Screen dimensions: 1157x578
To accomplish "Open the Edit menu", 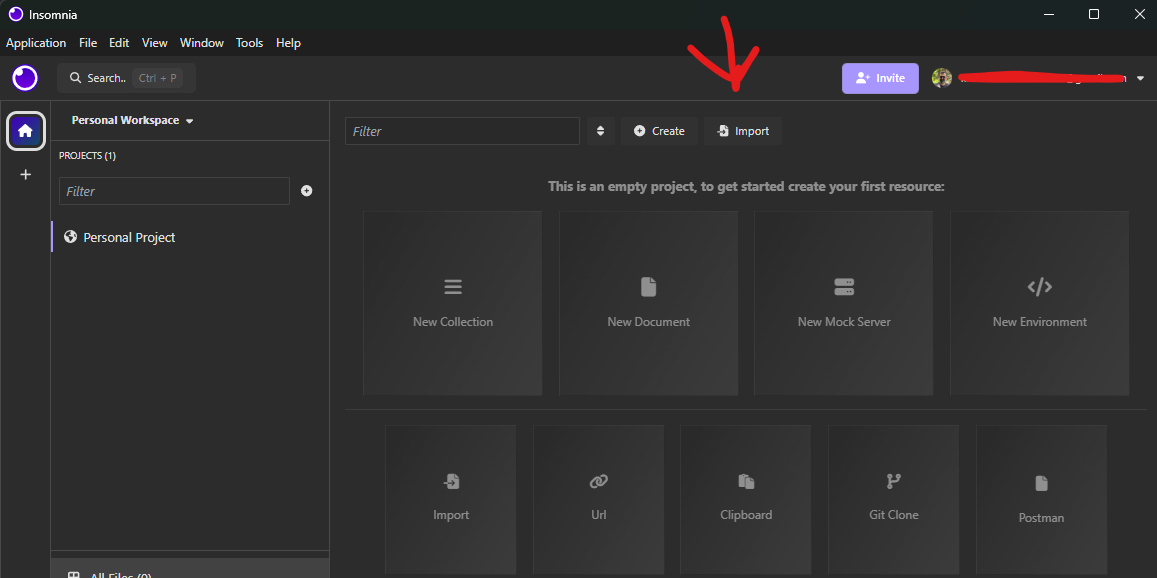I will coord(119,43).
